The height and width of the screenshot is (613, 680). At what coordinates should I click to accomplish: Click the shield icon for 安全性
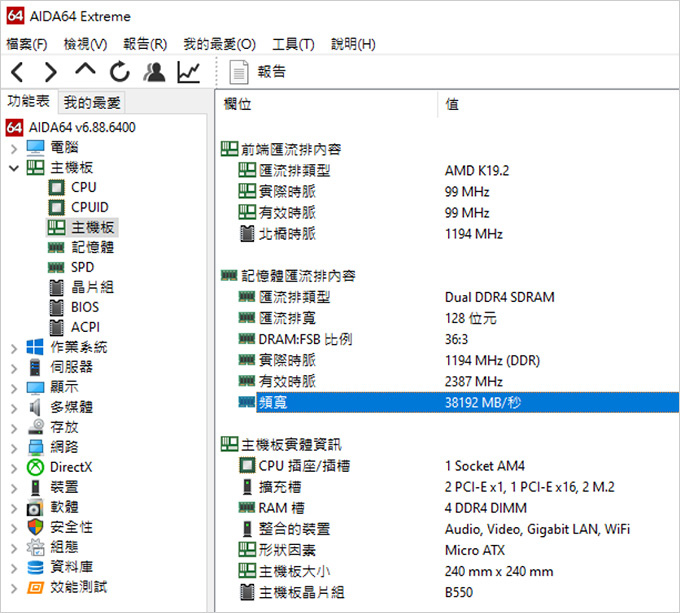(x=35, y=527)
